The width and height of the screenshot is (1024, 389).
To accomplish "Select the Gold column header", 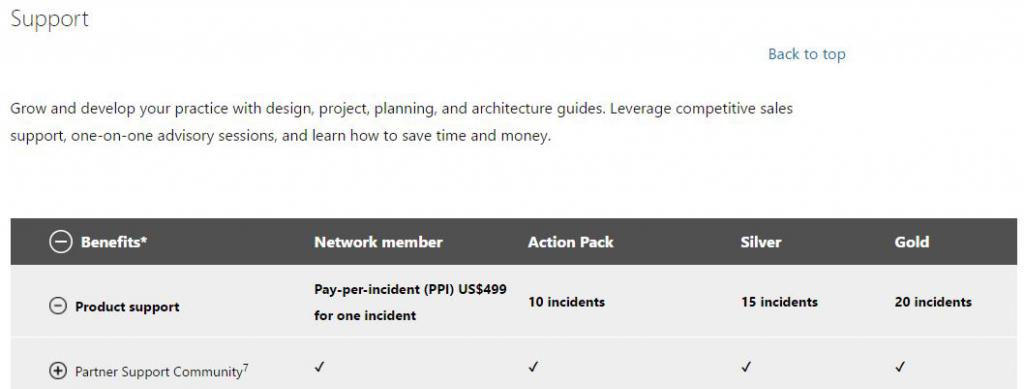I will [x=912, y=242].
